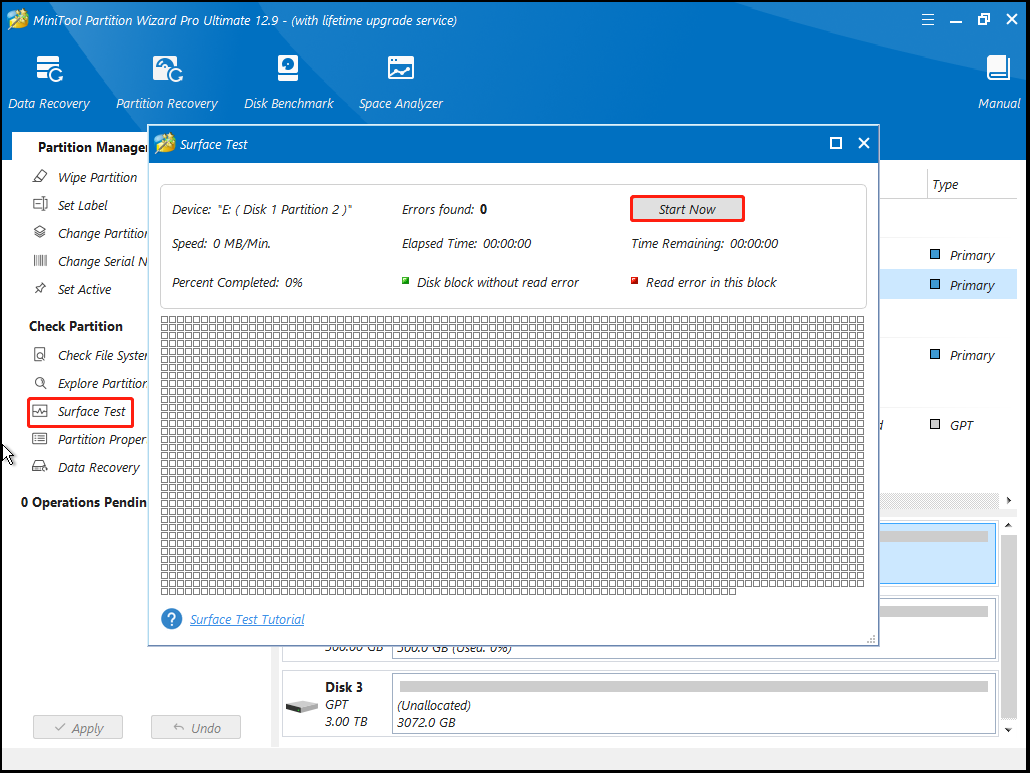Click the Apply button

point(78,728)
